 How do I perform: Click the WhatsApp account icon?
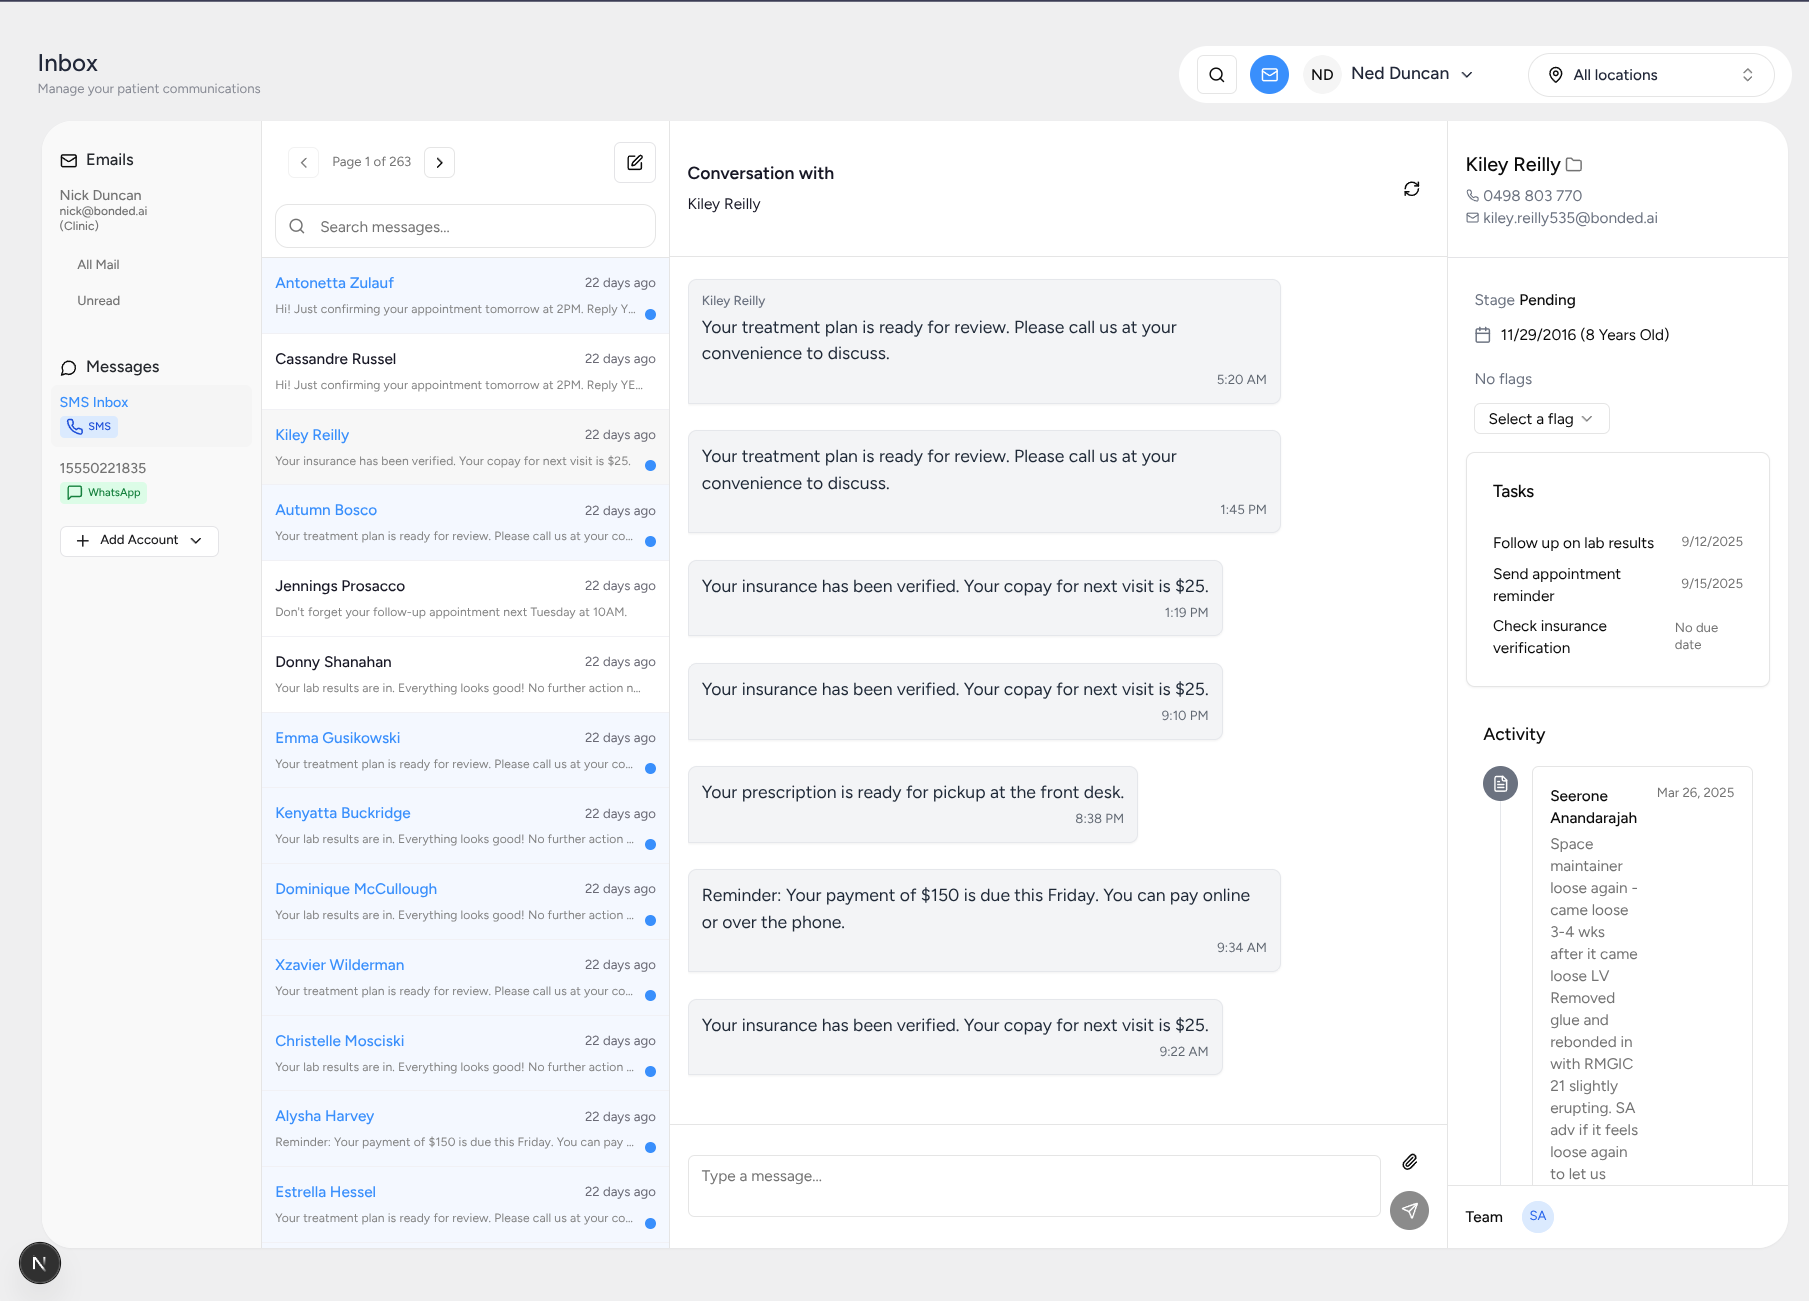[x=103, y=492]
